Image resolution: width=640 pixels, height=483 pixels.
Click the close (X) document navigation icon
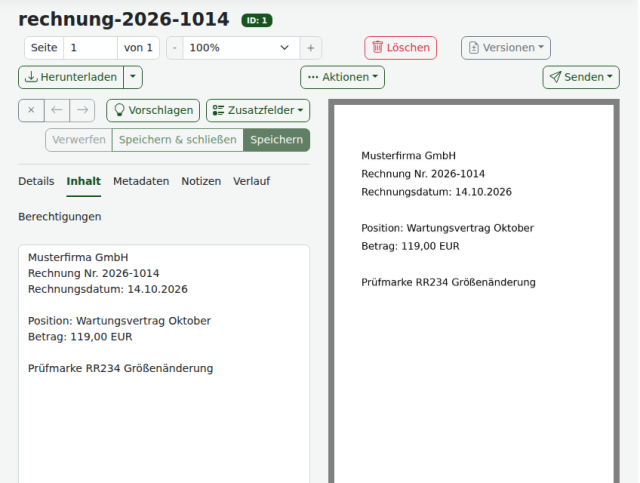(31, 110)
